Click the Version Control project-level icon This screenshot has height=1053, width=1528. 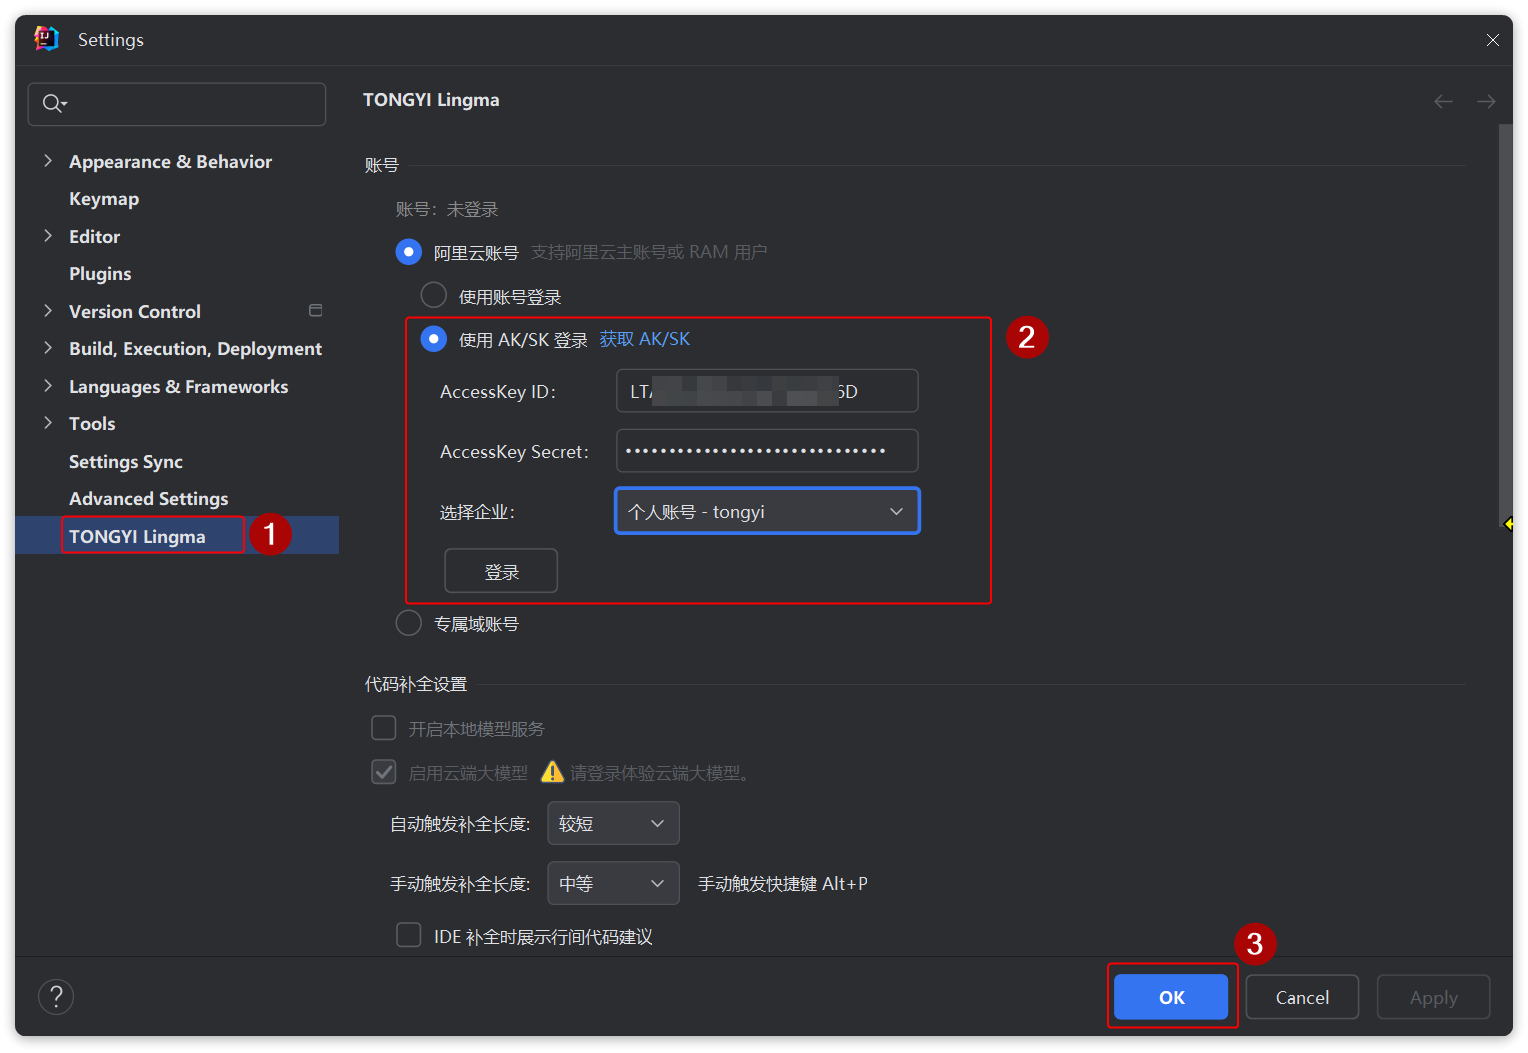click(316, 310)
